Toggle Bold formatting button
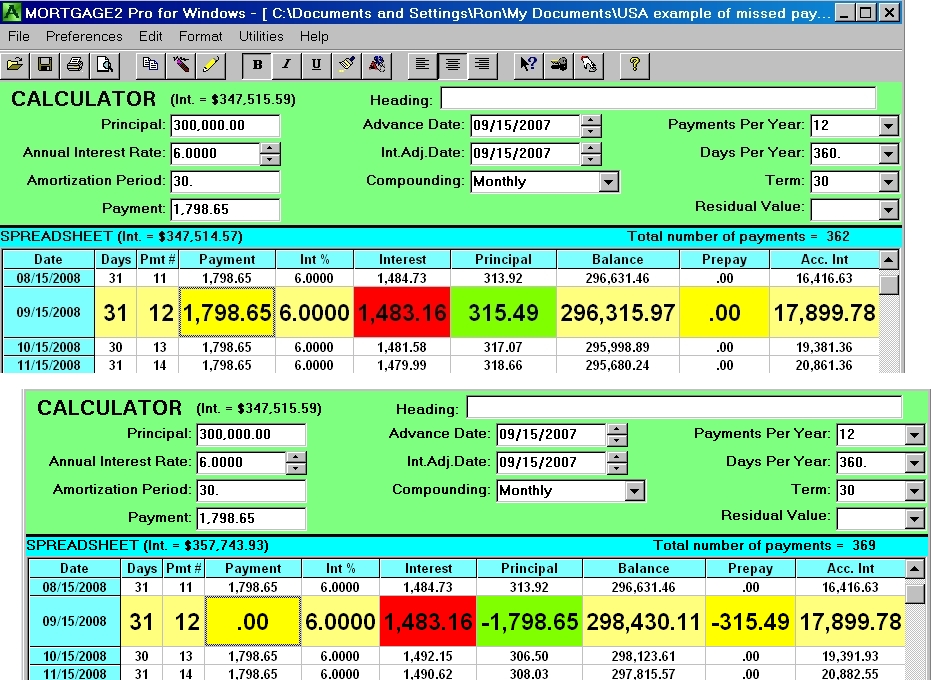The image size is (931, 680). 257,65
